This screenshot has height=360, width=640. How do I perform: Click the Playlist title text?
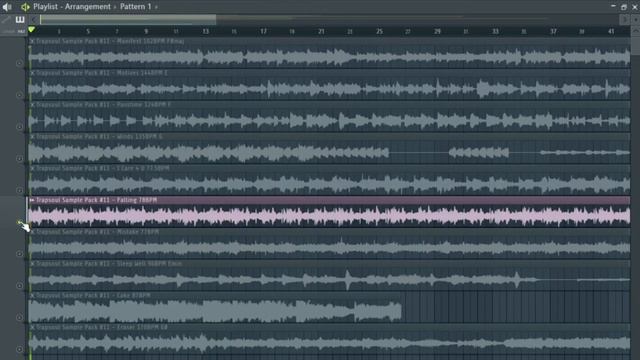pyautogui.click(x=45, y=7)
